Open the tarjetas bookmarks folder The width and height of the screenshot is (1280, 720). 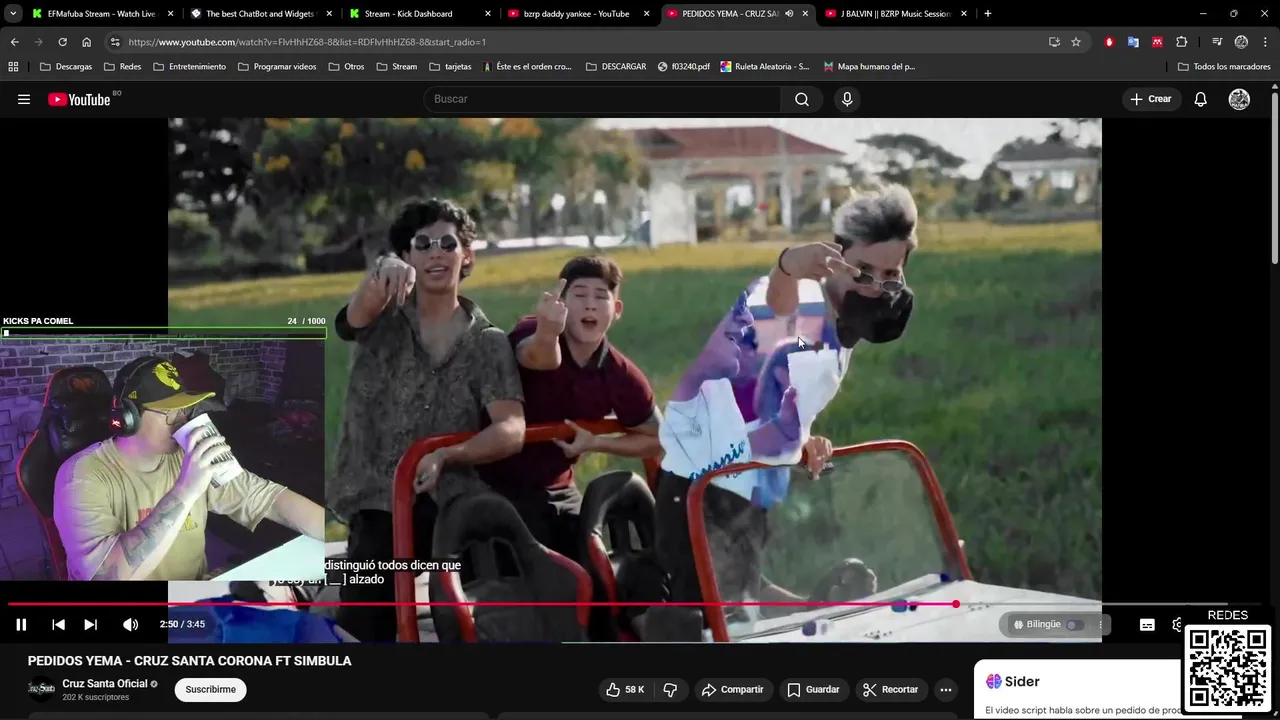pos(449,67)
